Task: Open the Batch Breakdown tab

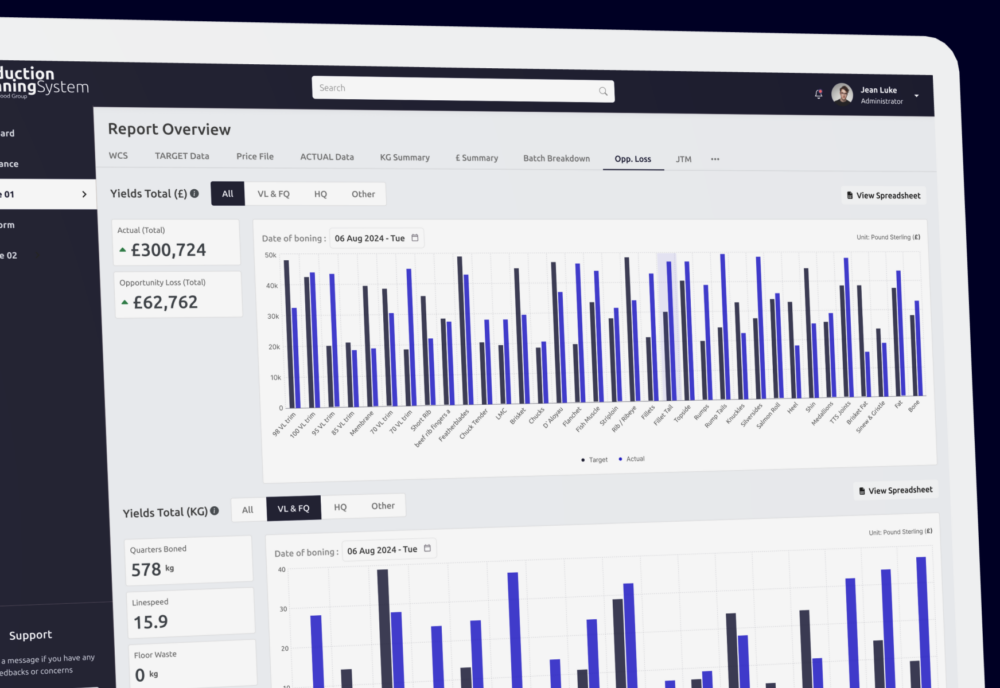Action: tap(556, 158)
